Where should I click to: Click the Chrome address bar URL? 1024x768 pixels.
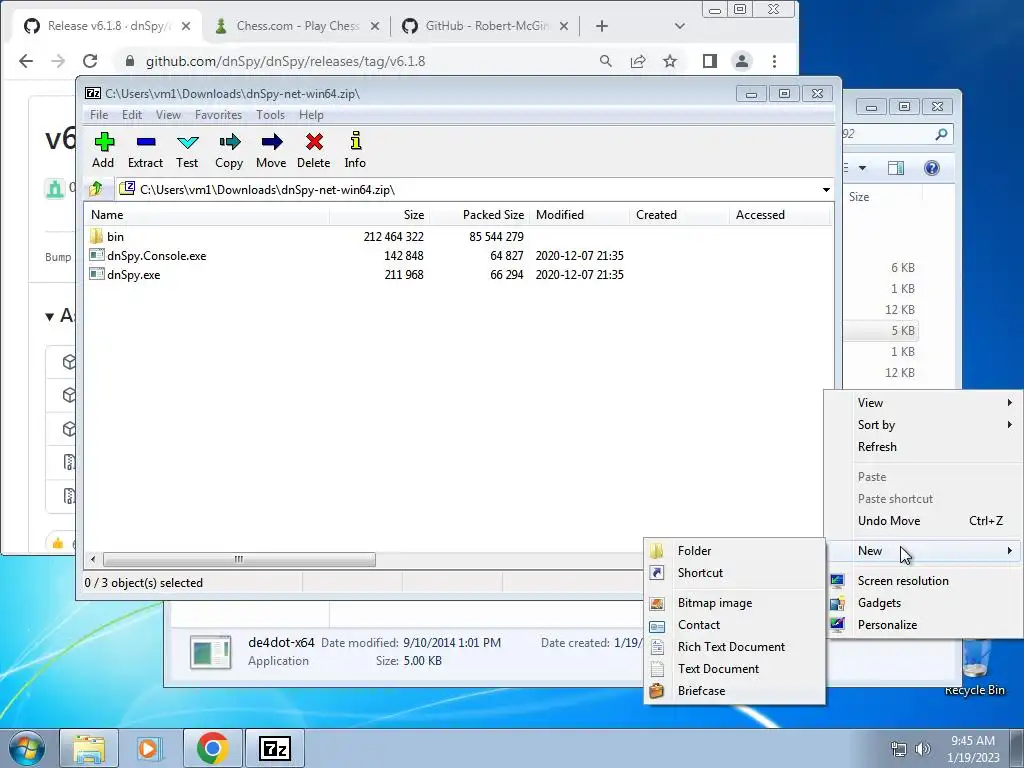tap(285, 61)
